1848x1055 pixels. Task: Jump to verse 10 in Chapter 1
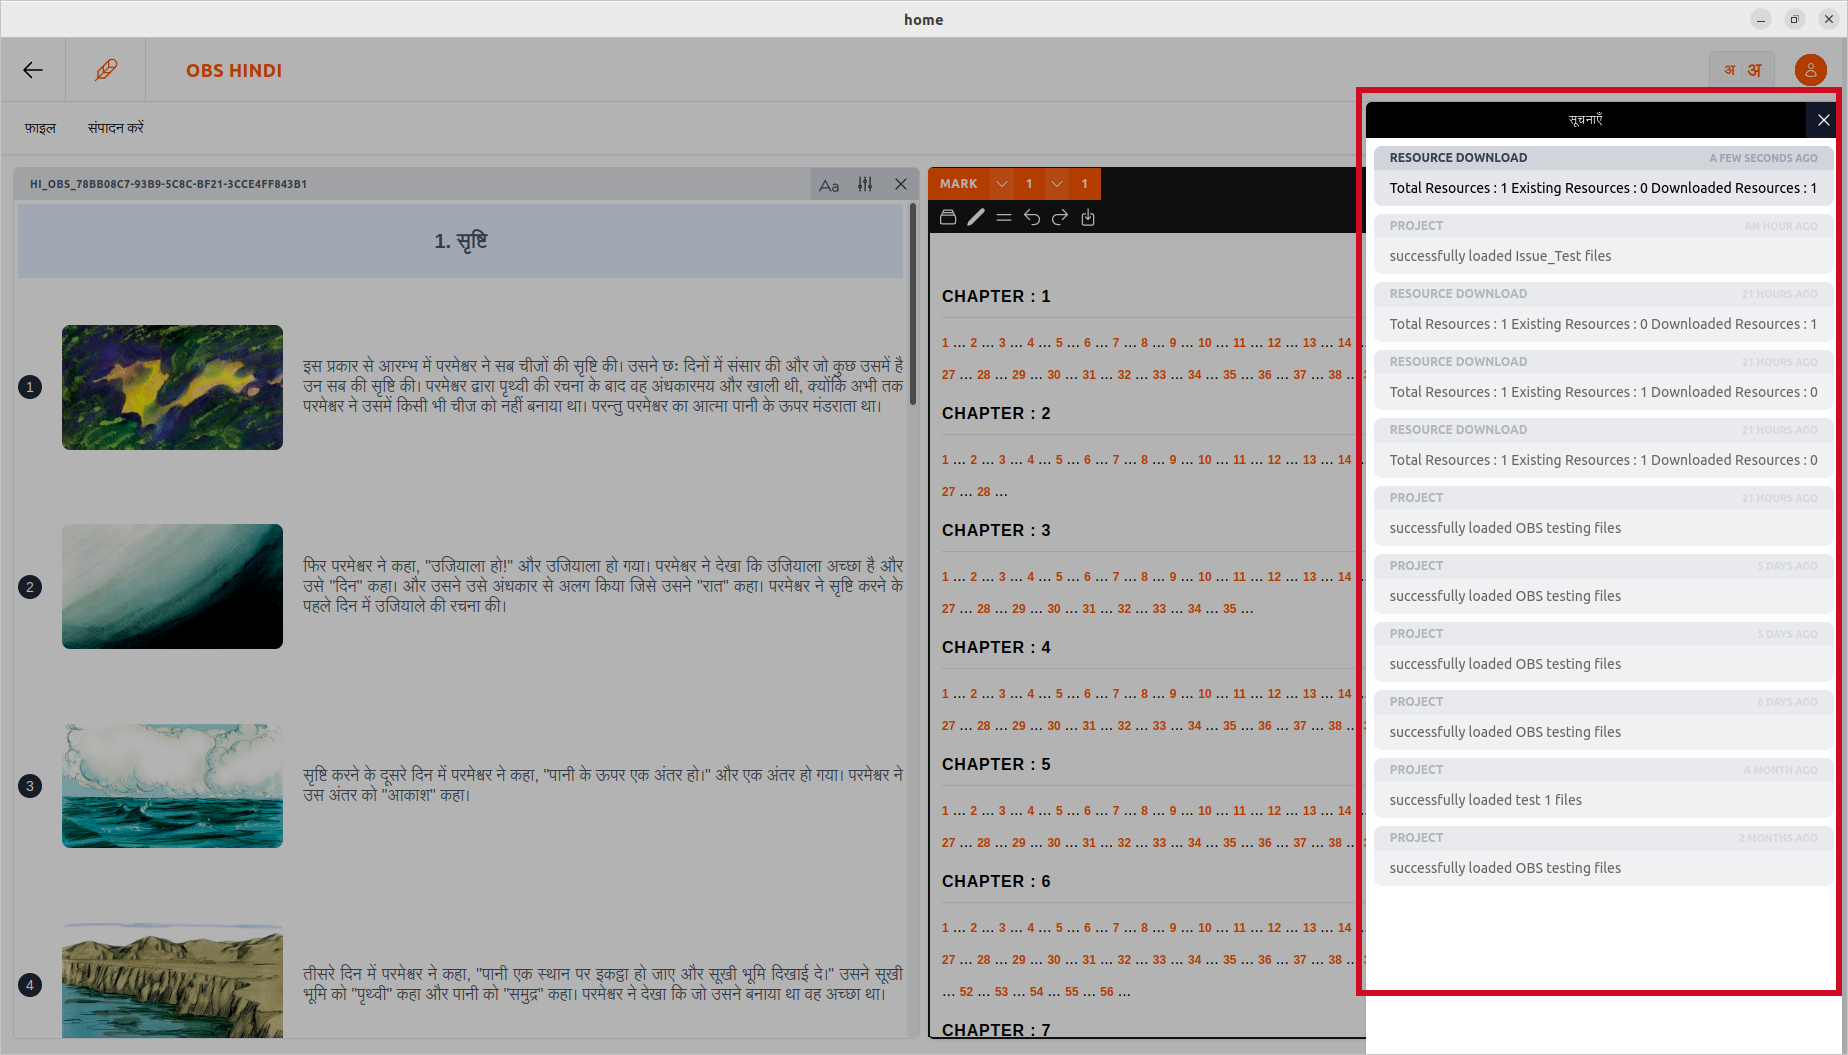(x=1204, y=343)
